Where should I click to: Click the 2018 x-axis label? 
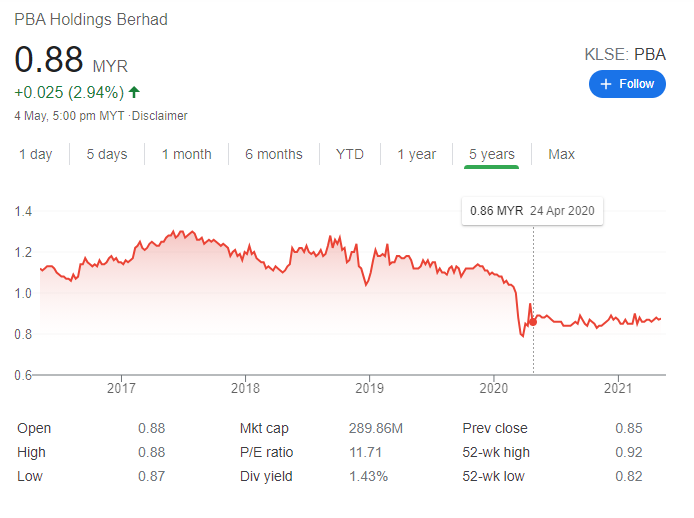pos(245,388)
